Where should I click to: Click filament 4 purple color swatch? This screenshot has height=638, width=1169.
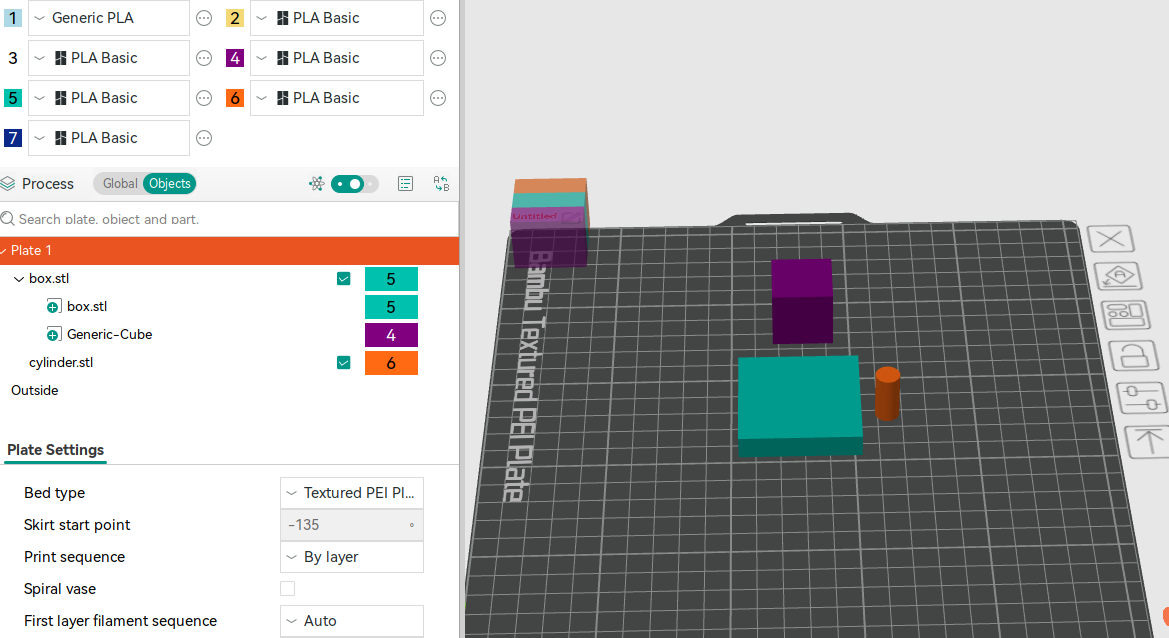tap(235, 58)
